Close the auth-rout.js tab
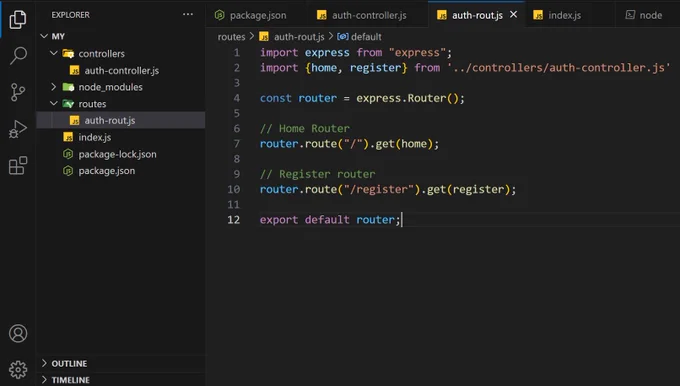Viewport: 680px width, 386px height. (513, 15)
